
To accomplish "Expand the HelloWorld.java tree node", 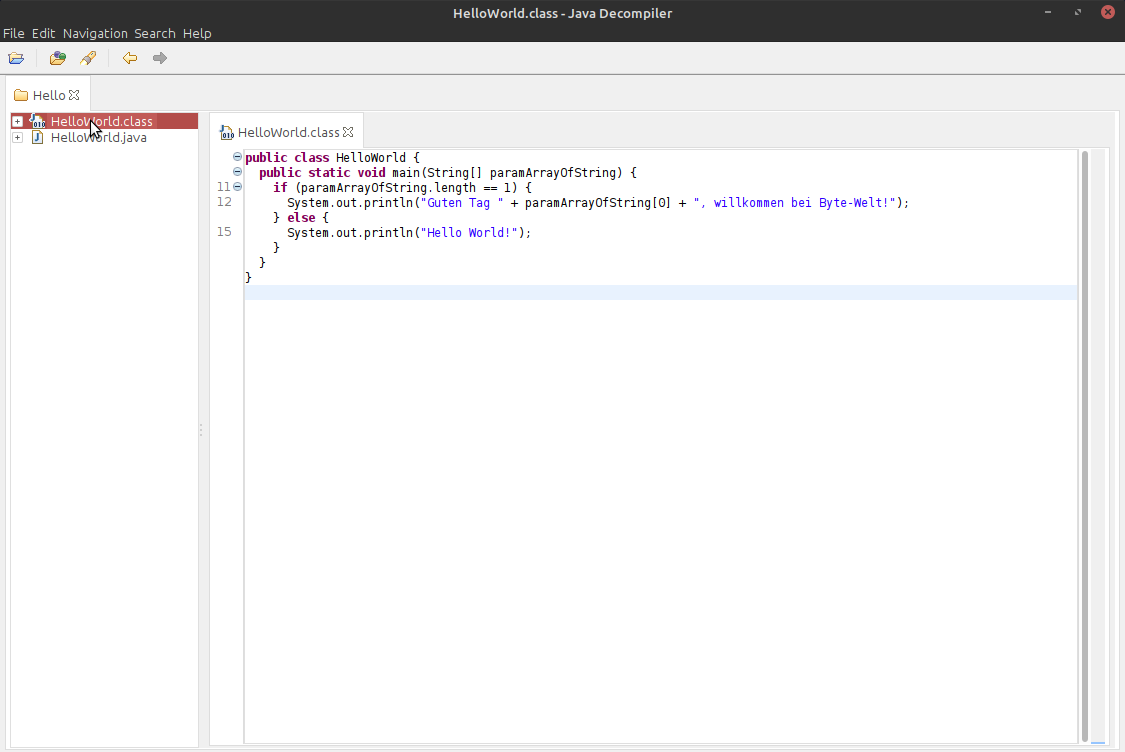I will tap(17, 137).
